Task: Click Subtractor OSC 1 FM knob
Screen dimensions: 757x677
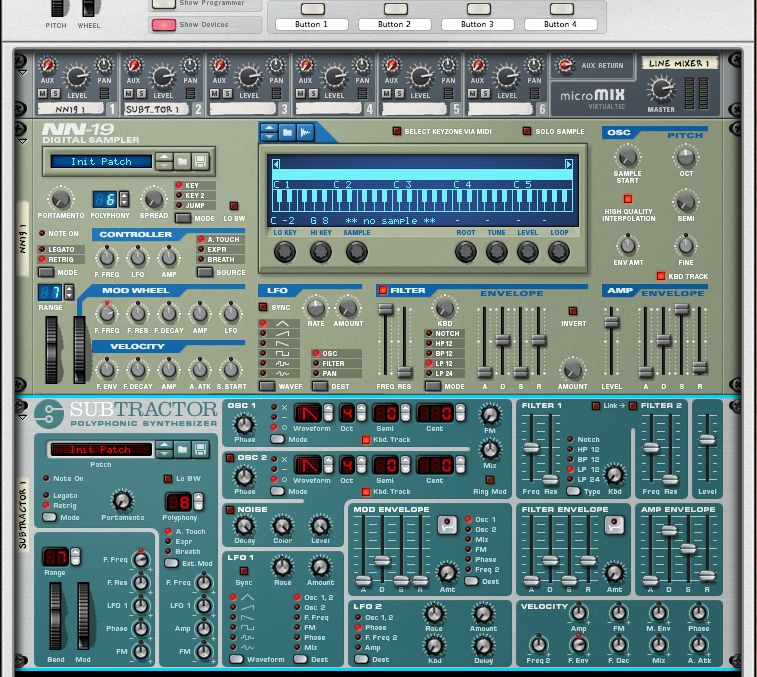Action: tap(490, 414)
